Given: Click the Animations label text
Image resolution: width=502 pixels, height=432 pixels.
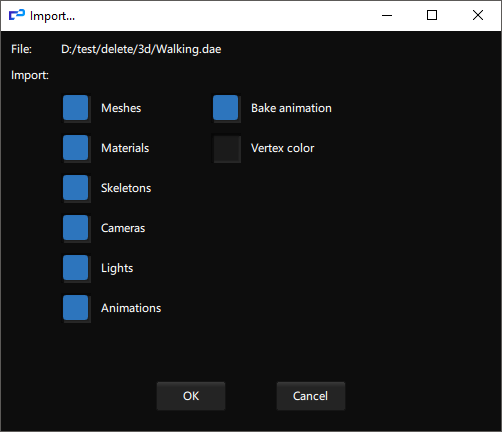Looking at the screenshot, I should click(x=131, y=308).
